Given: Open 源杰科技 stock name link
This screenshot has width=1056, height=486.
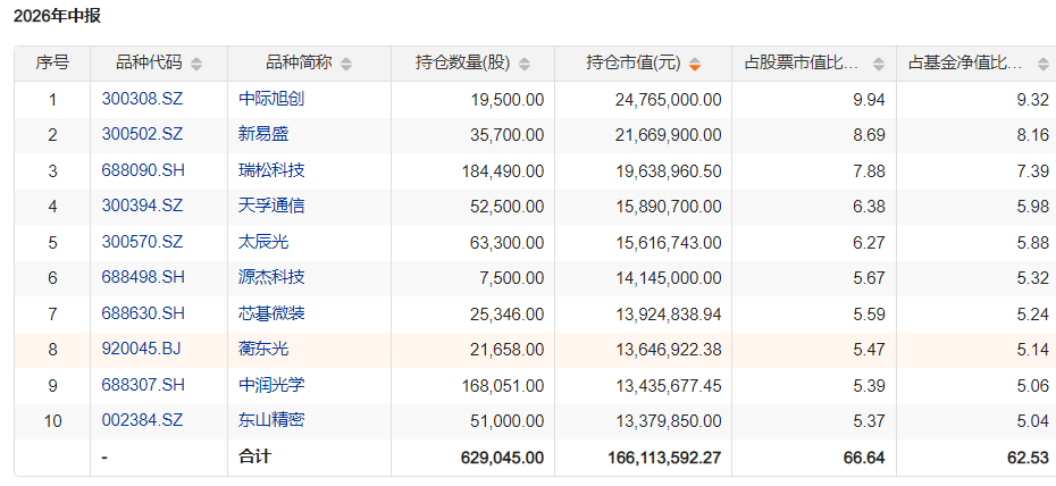Looking at the screenshot, I should coord(271,277).
